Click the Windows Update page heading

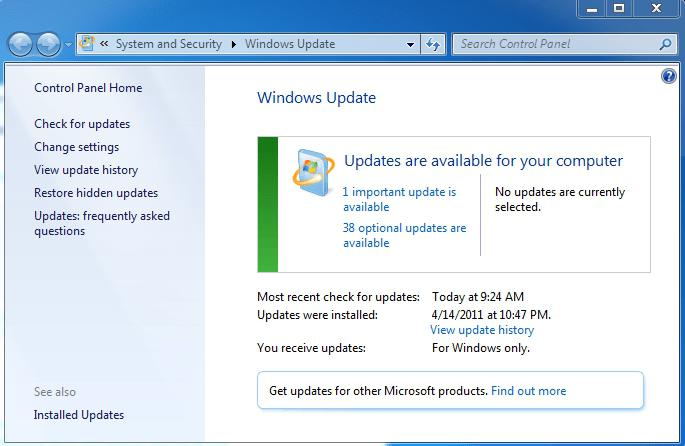316,97
